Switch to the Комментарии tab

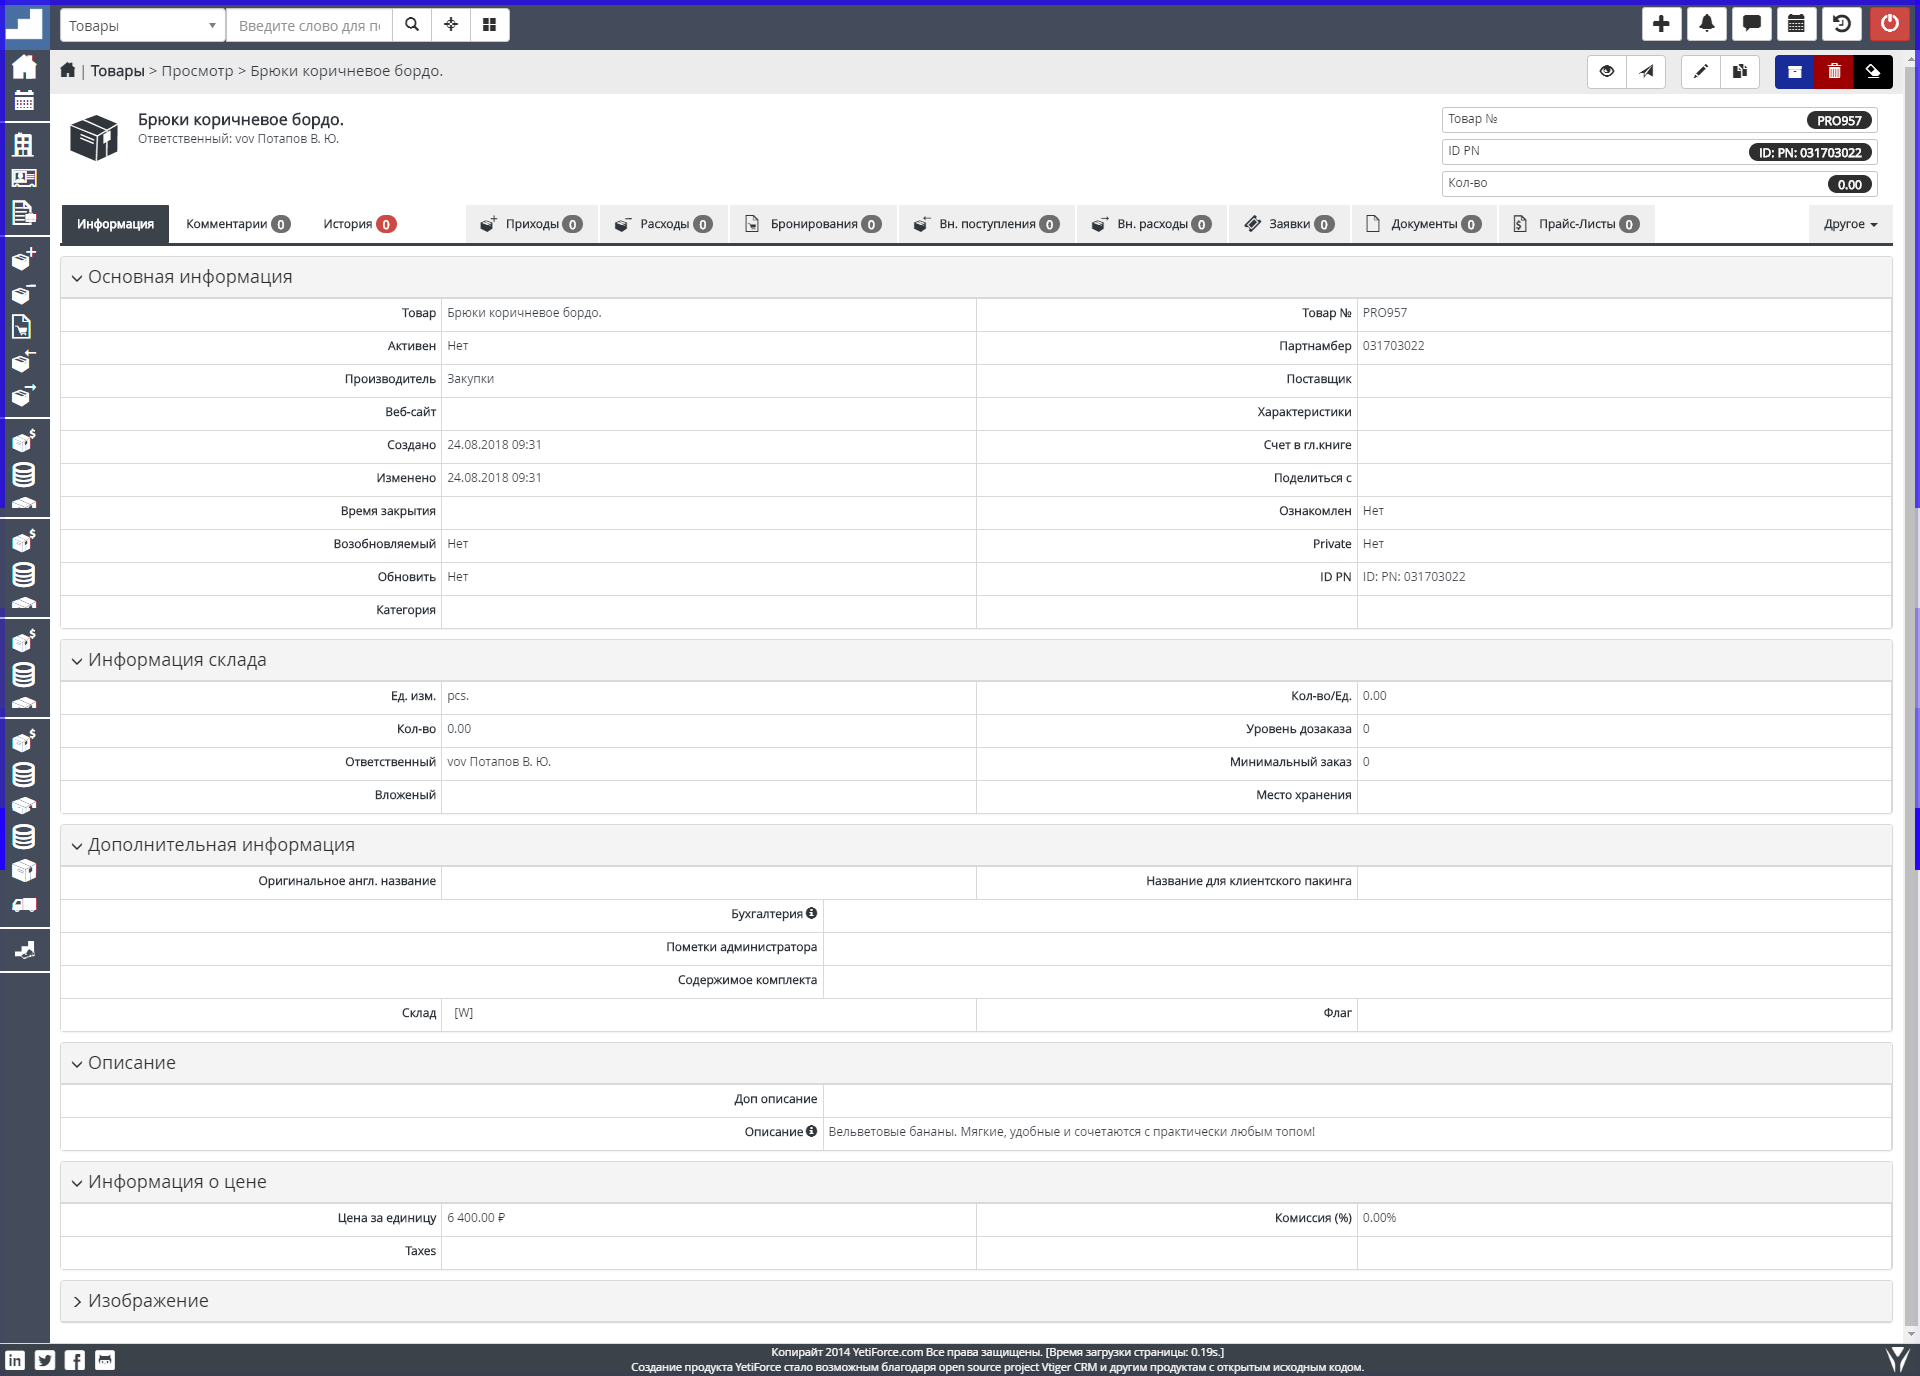[237, 224]
